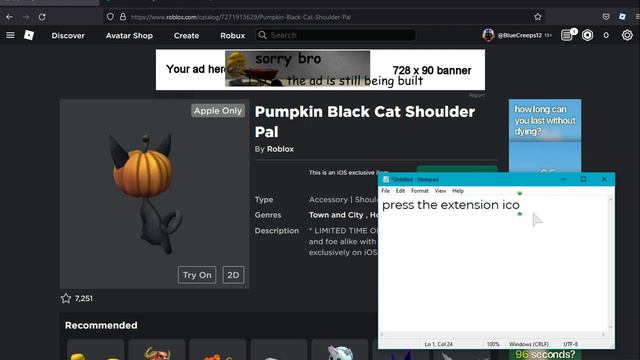
Task: Click the Ln 1, Col 24 status entry
Action: pyautogui.click(x=438, y=344)
